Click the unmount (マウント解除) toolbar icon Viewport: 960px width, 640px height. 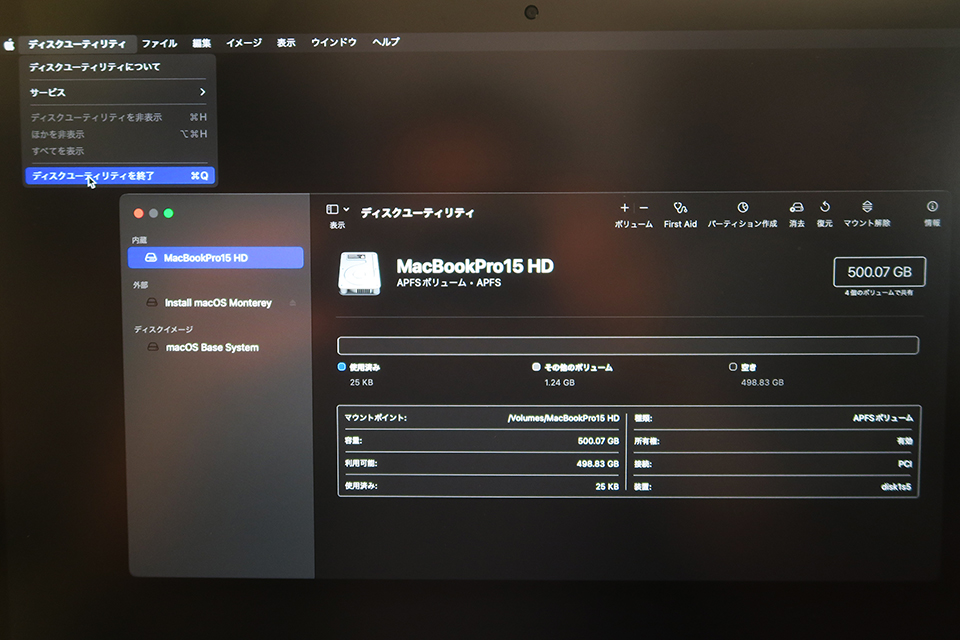[867, 206]
